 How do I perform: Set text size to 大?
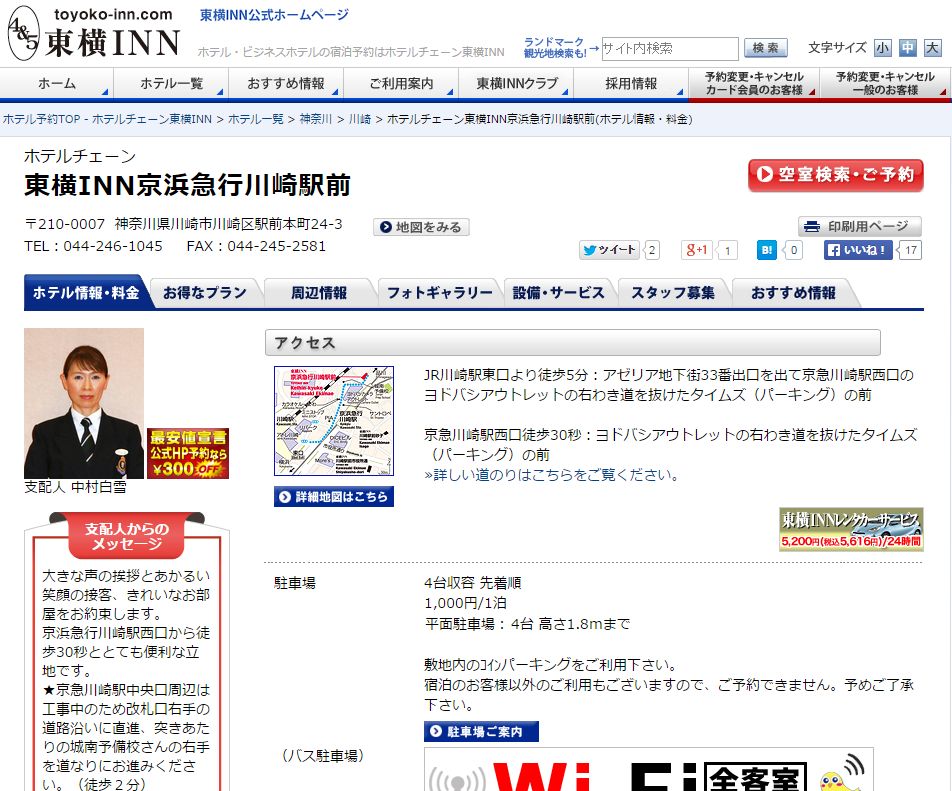(x=933, y=48)
